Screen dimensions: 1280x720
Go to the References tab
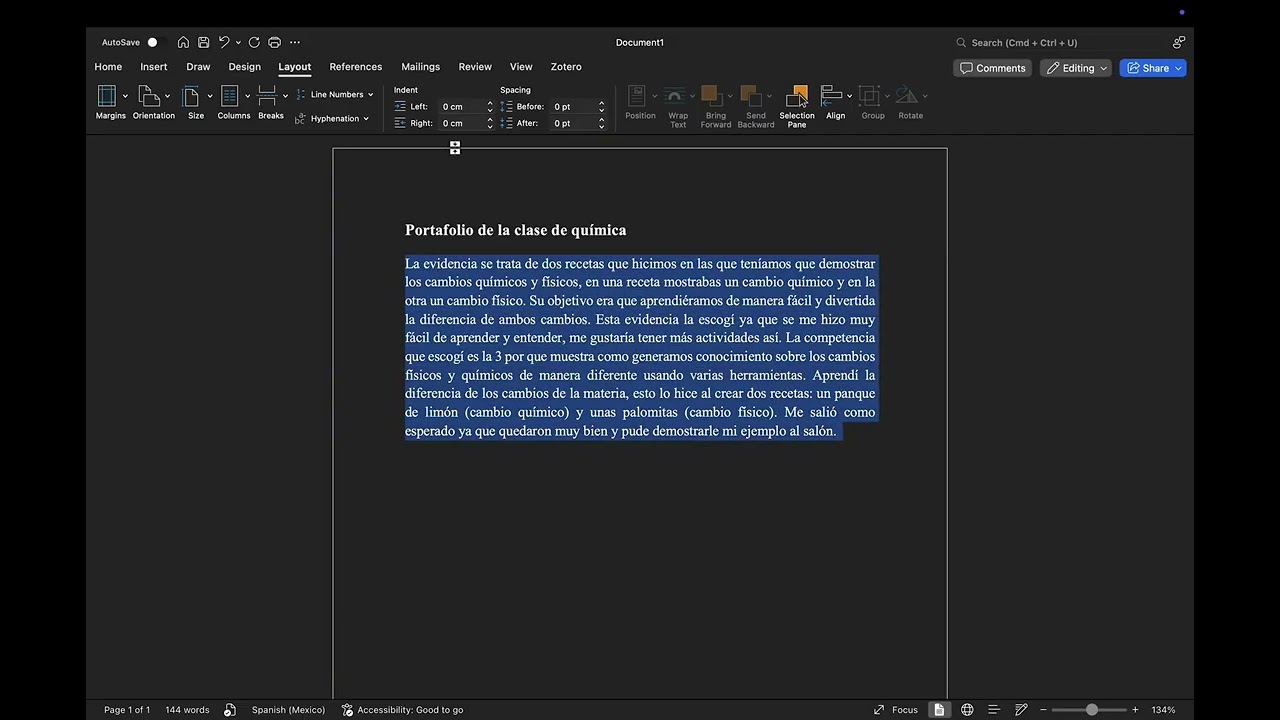[356, 67]
